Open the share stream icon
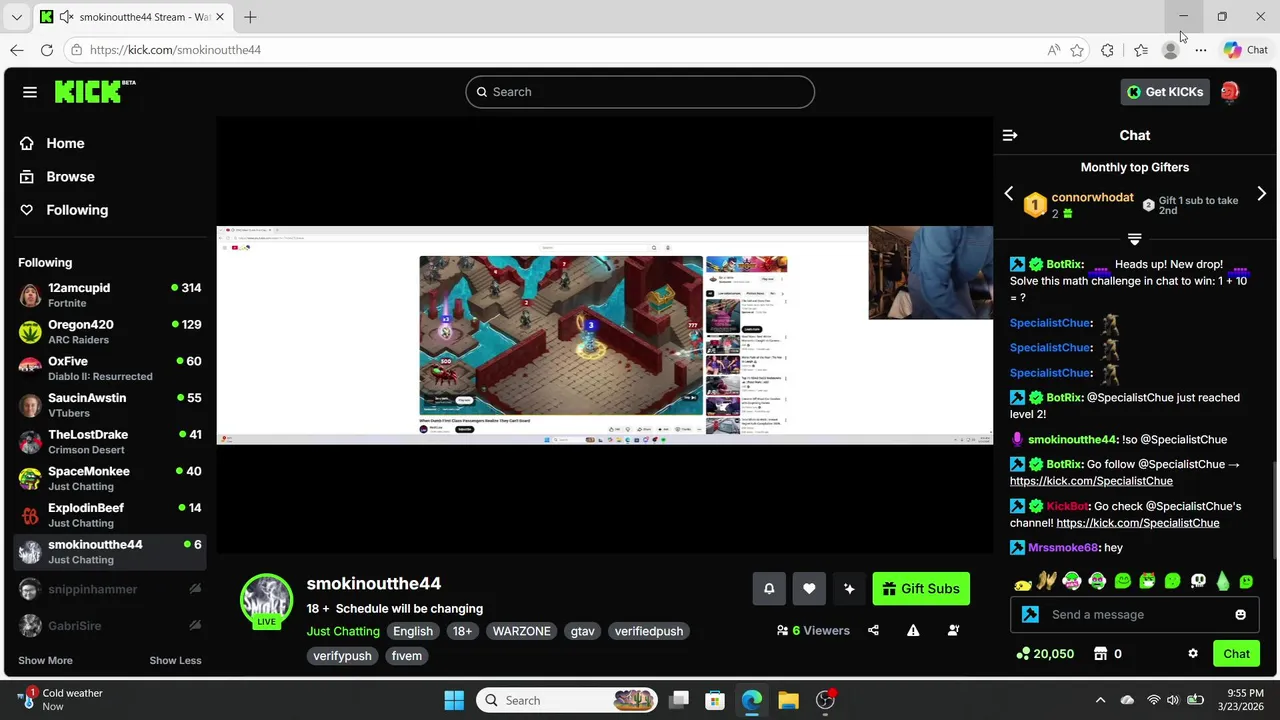The width and height of the screenshot is (1280, 720). pyautogui.click(x=874, y=630)
